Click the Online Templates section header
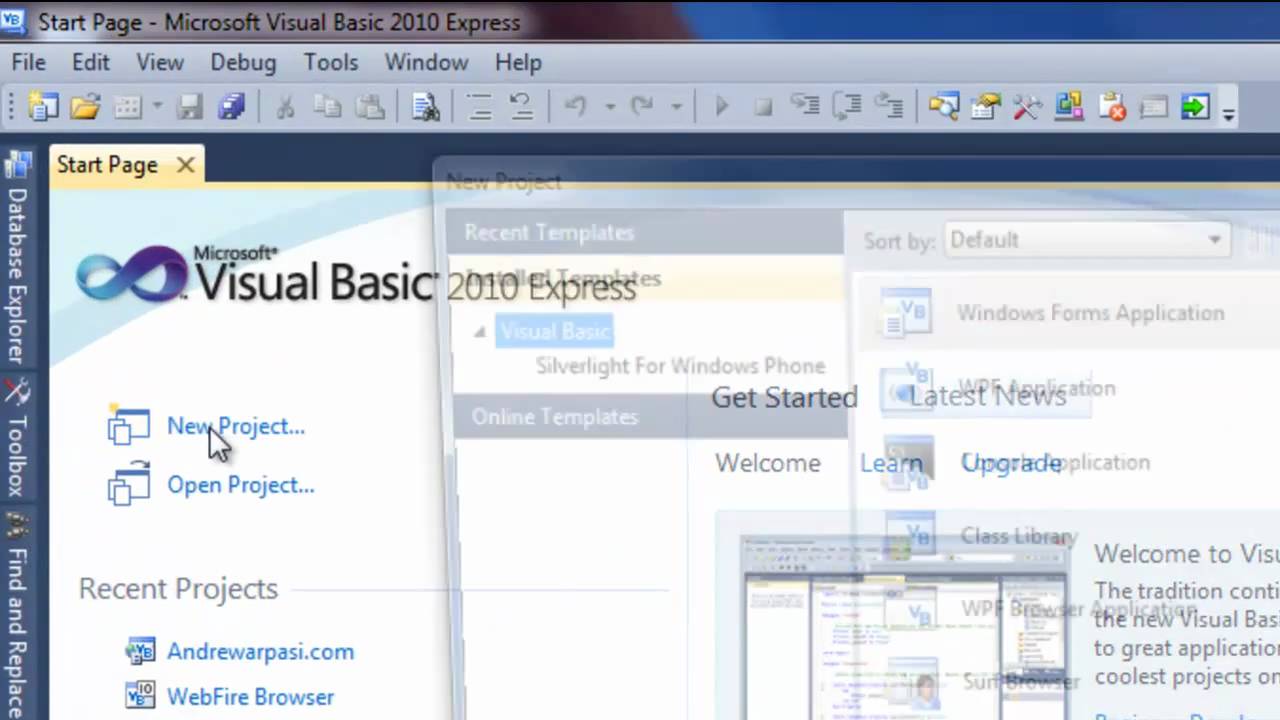 (x=650, y=417)
